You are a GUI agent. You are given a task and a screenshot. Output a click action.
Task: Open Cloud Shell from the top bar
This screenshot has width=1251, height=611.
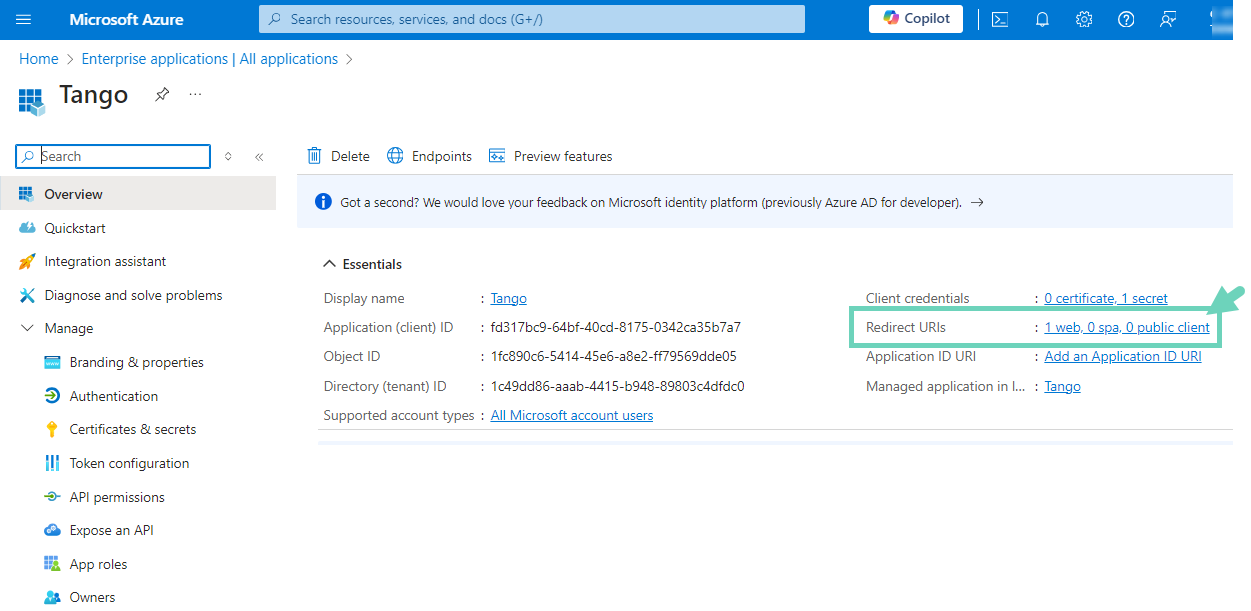coord(999,19)
